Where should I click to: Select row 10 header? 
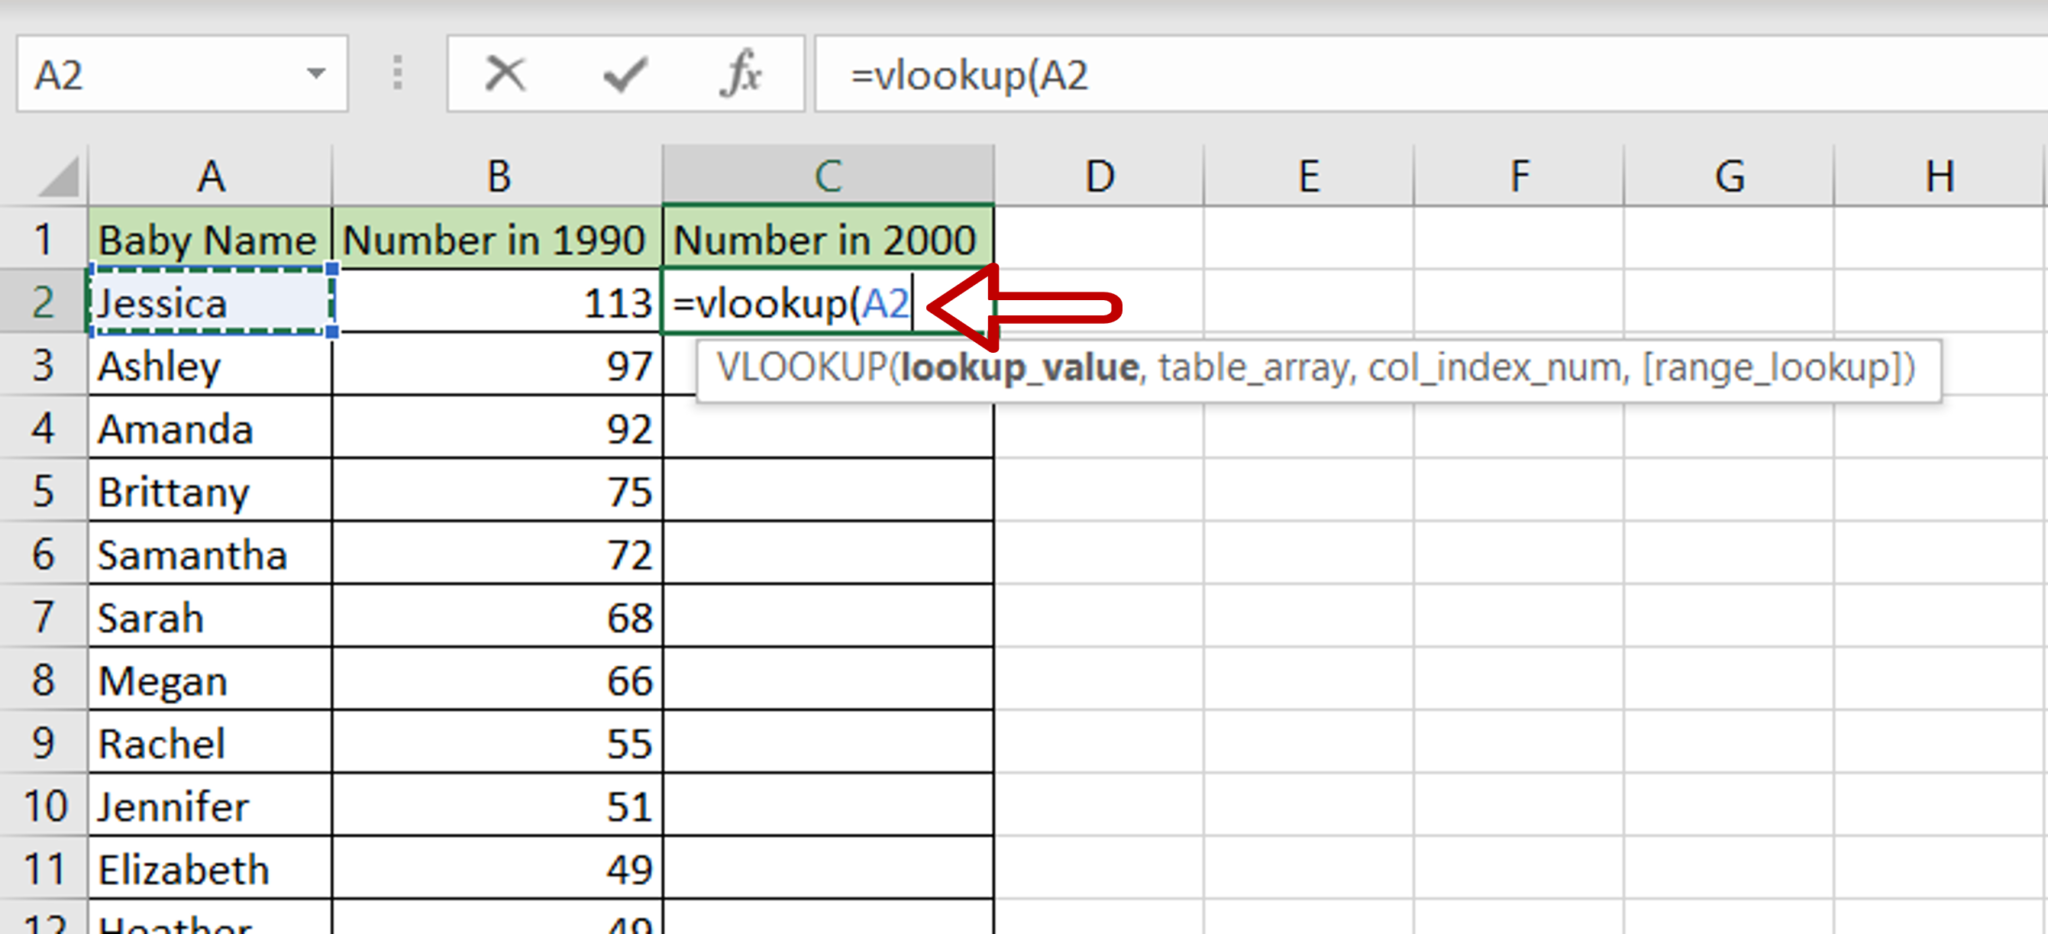click(x=43, y=805)
